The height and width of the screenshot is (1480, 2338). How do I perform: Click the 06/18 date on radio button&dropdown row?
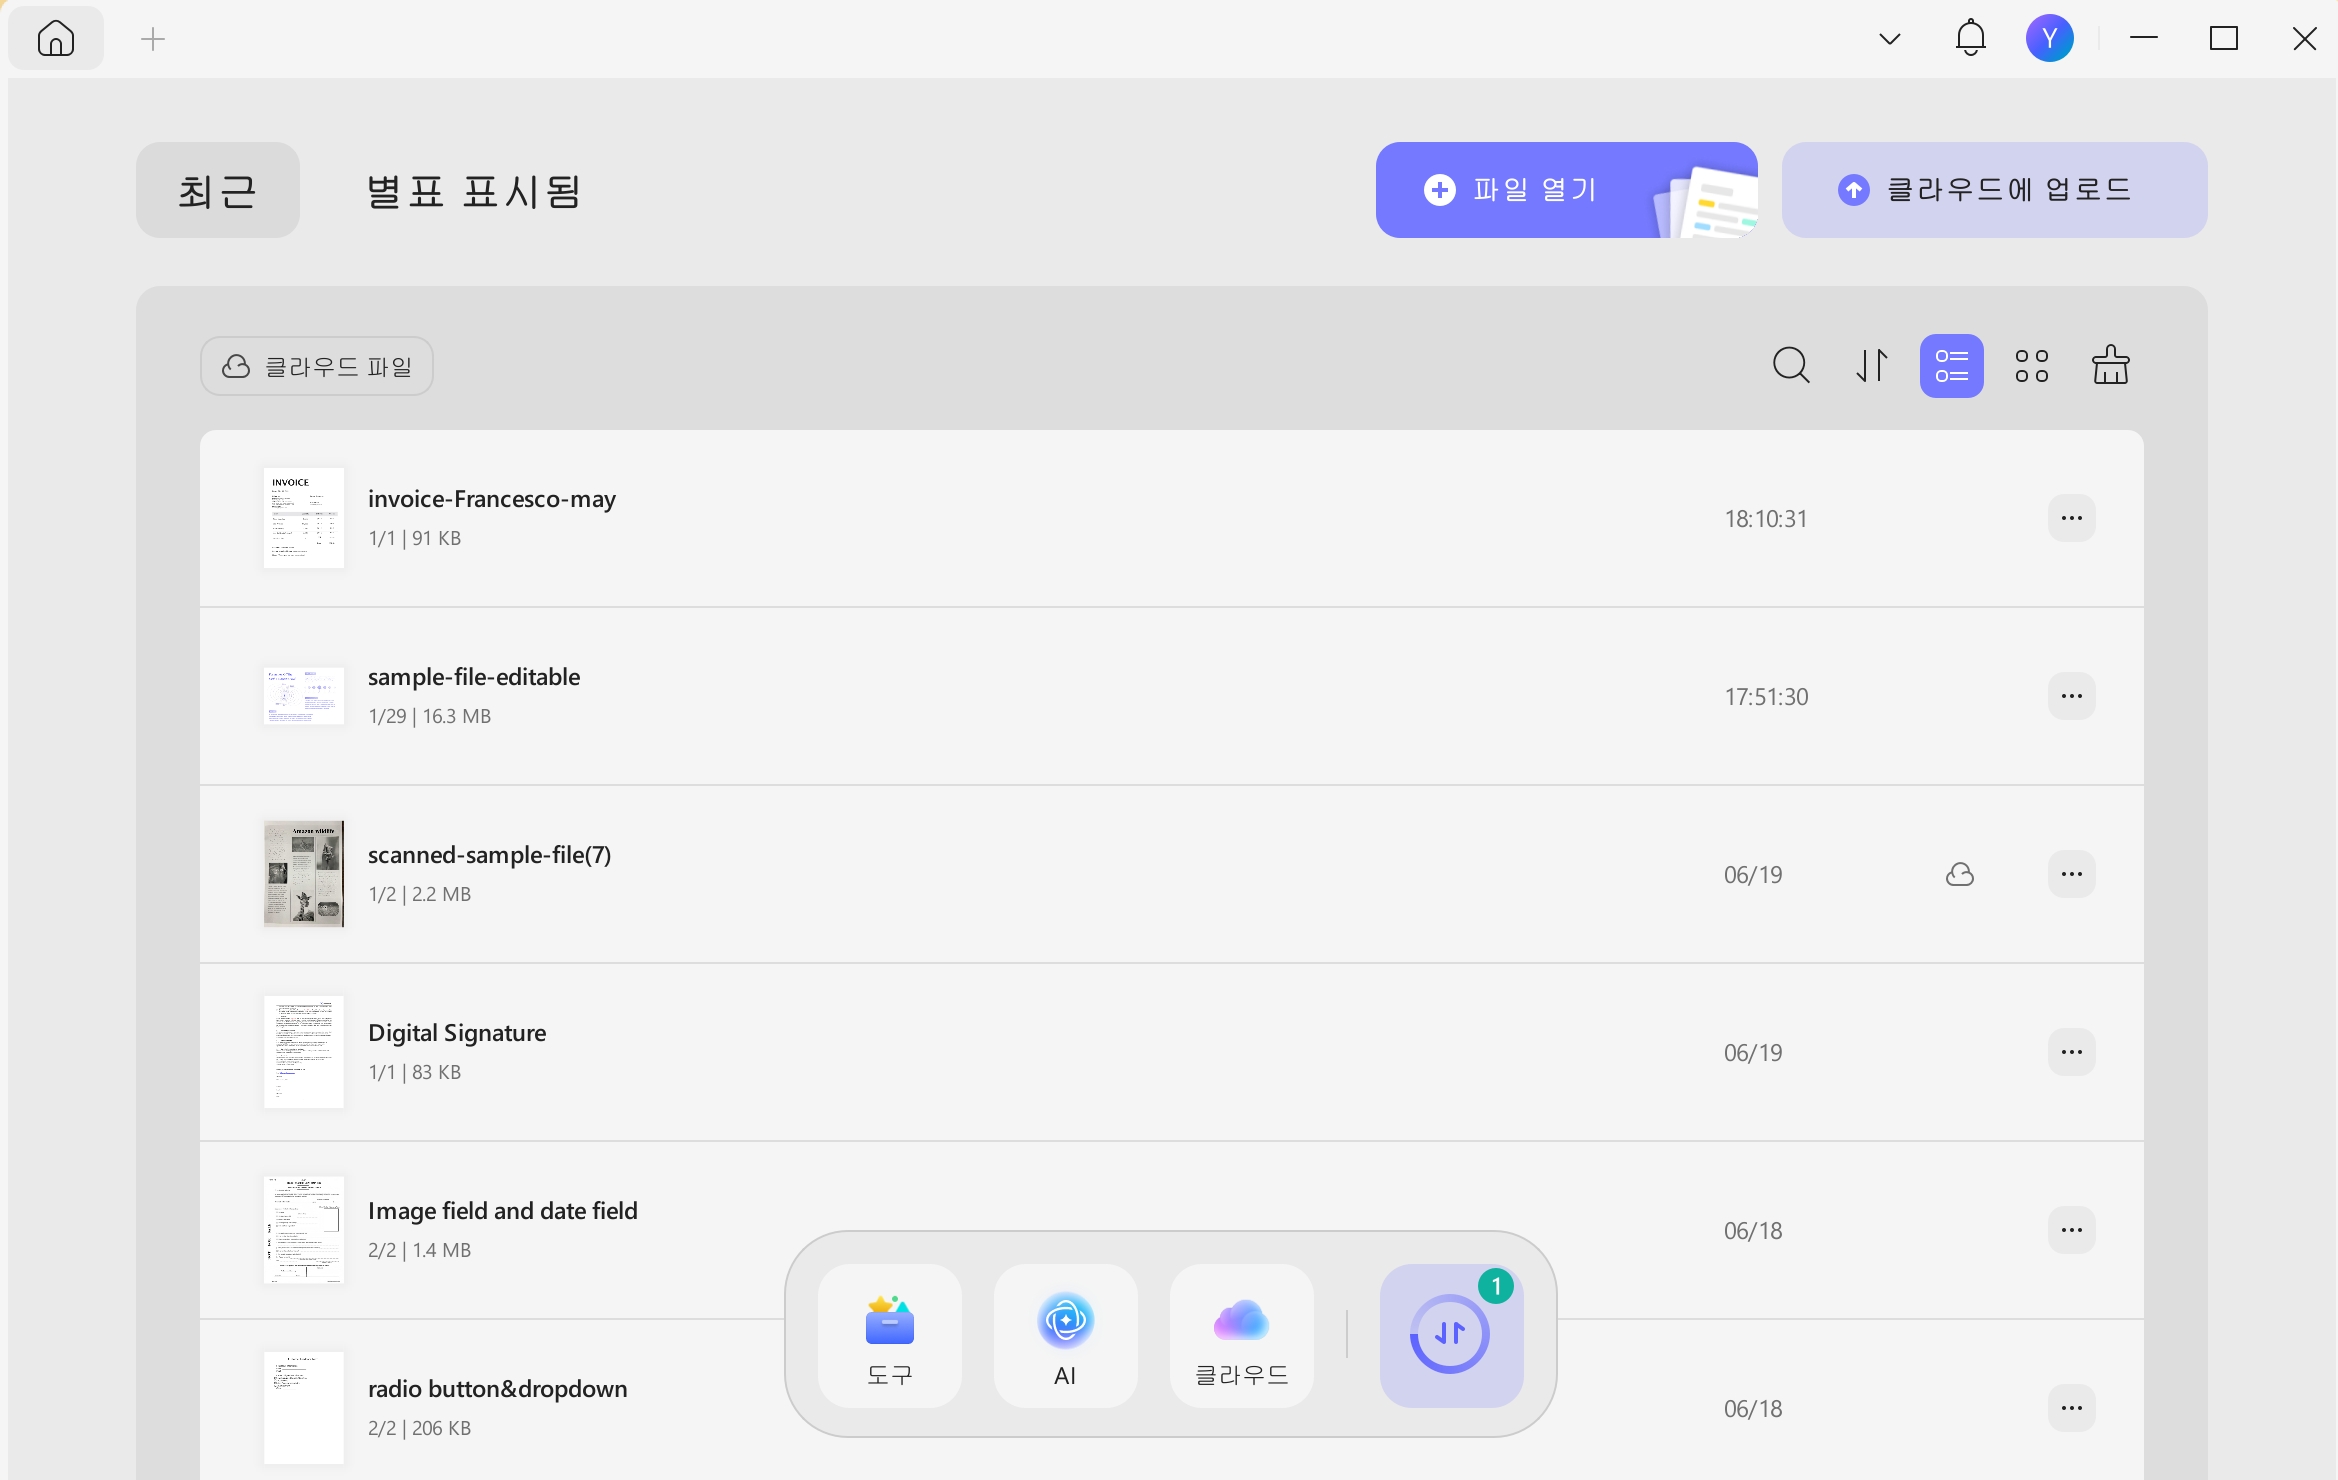coord(1753,1409)
